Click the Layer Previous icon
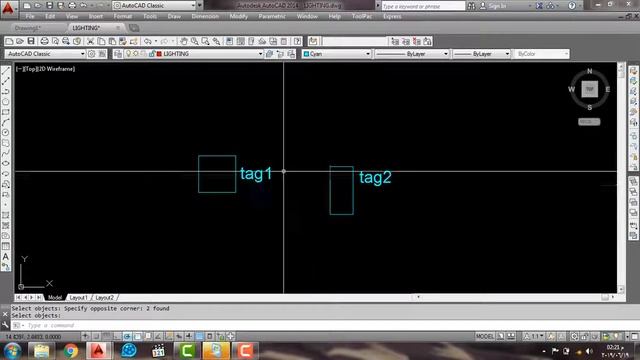Screen dimensions: 640x360 pos(280,54)
